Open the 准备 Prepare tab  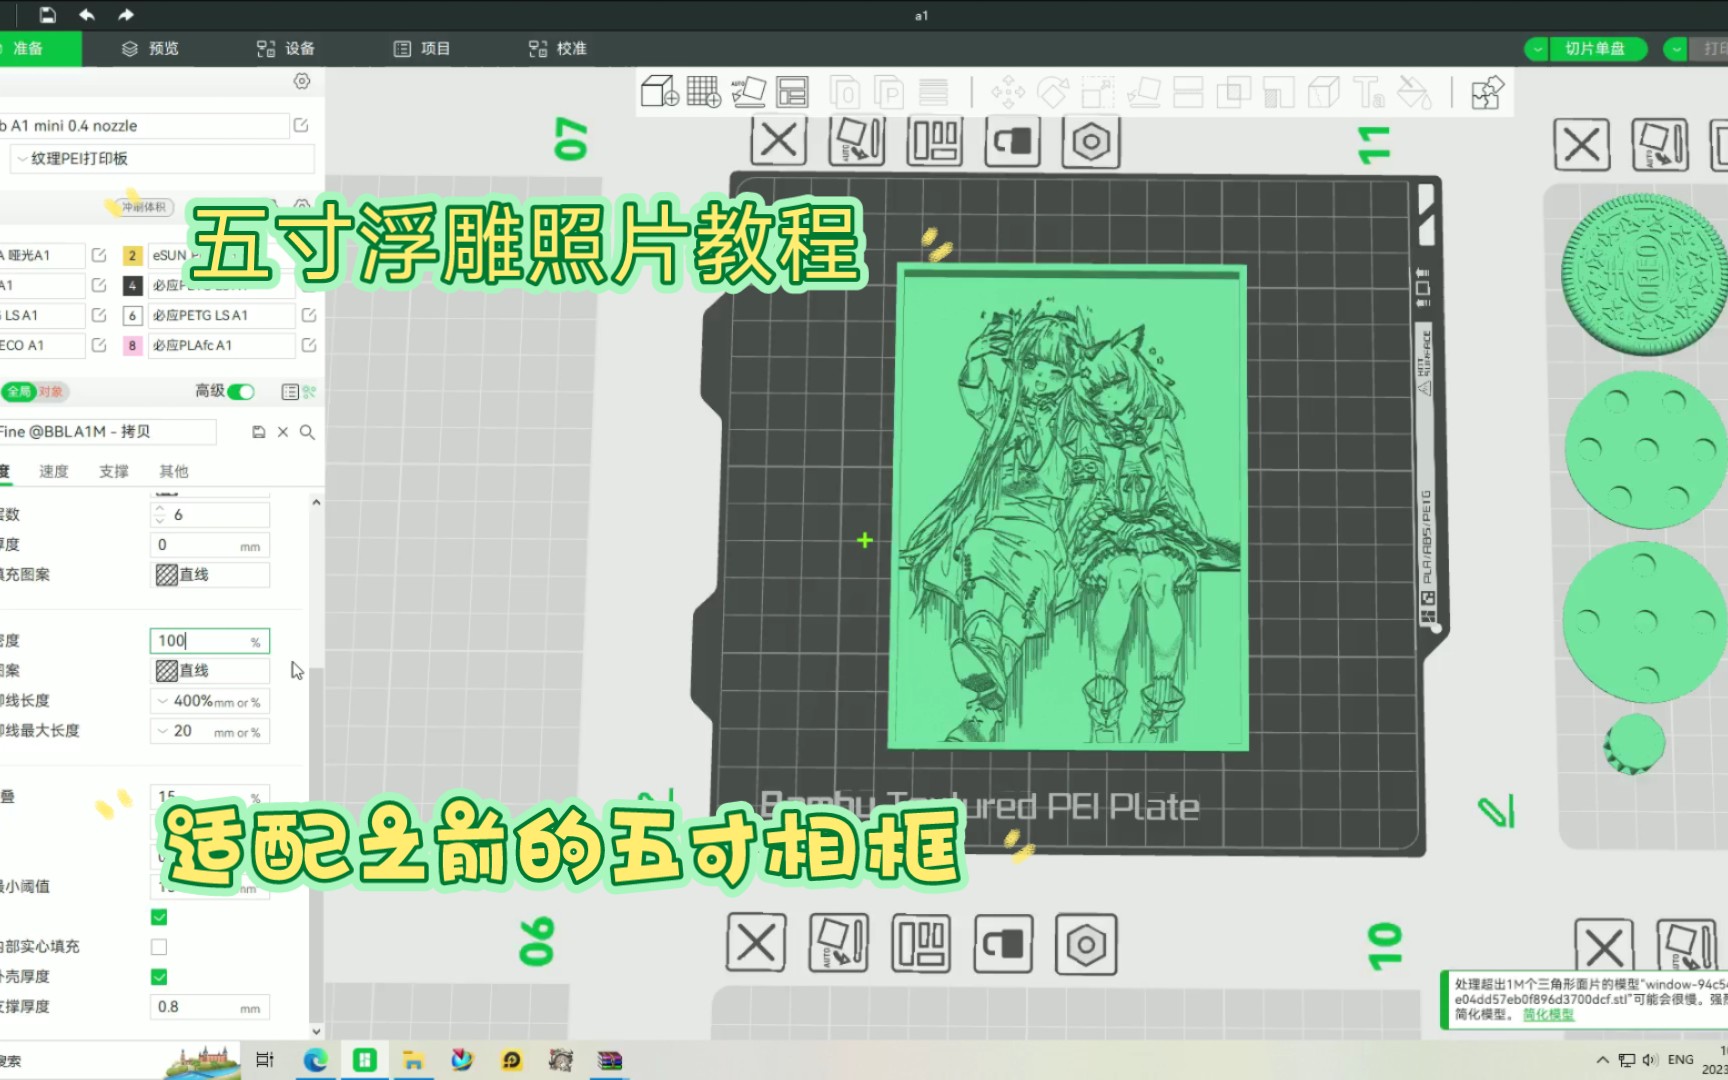[x=36, y=48]
